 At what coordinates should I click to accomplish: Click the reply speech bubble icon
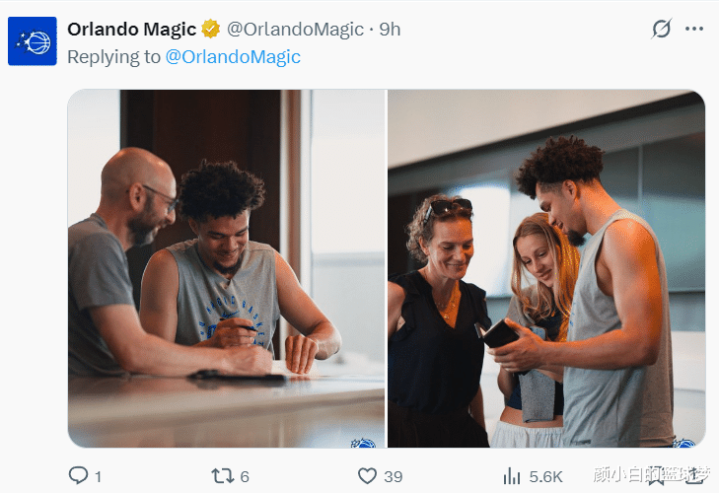(x=79, y=476)
